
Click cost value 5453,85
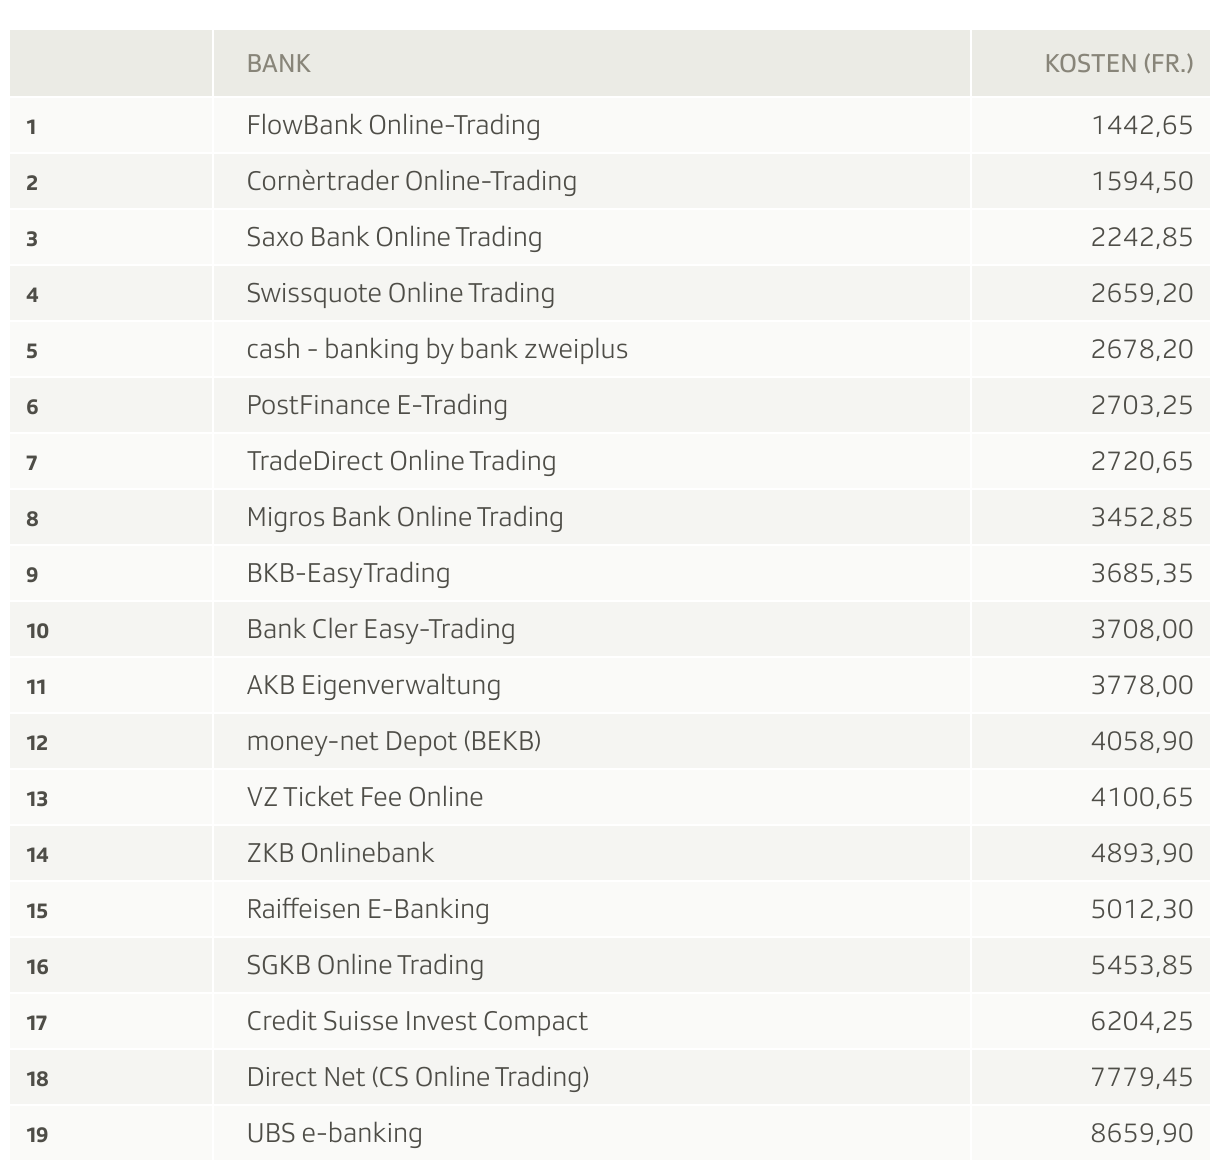coord(1142,965)
